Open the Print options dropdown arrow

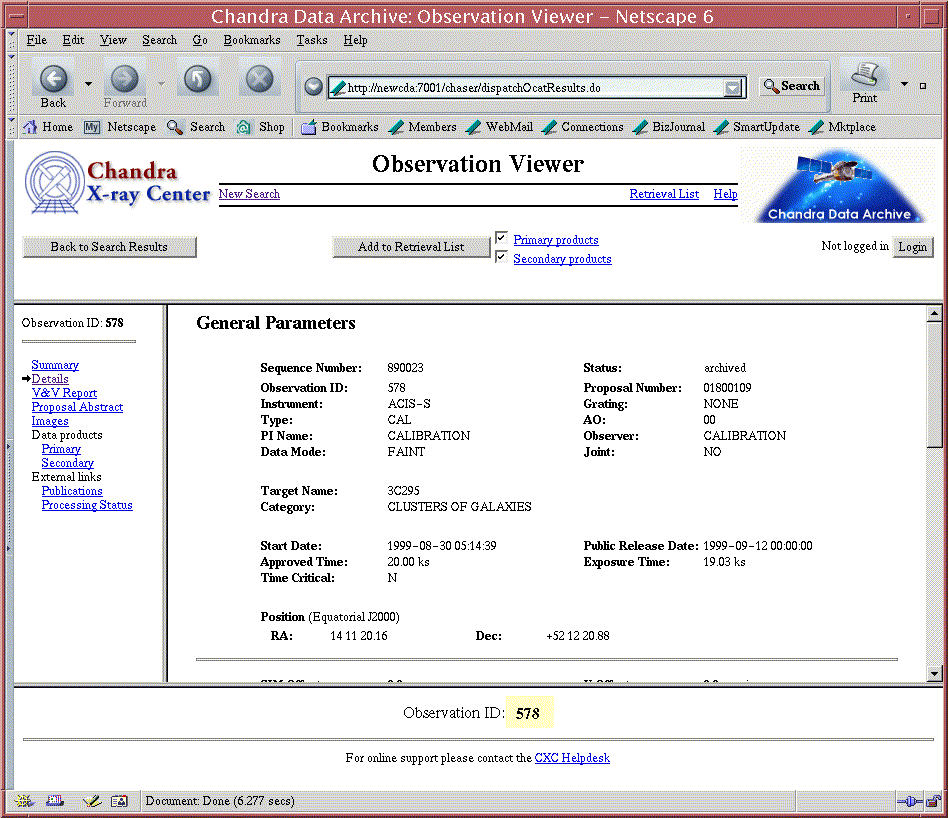click(x=904, y=85)
